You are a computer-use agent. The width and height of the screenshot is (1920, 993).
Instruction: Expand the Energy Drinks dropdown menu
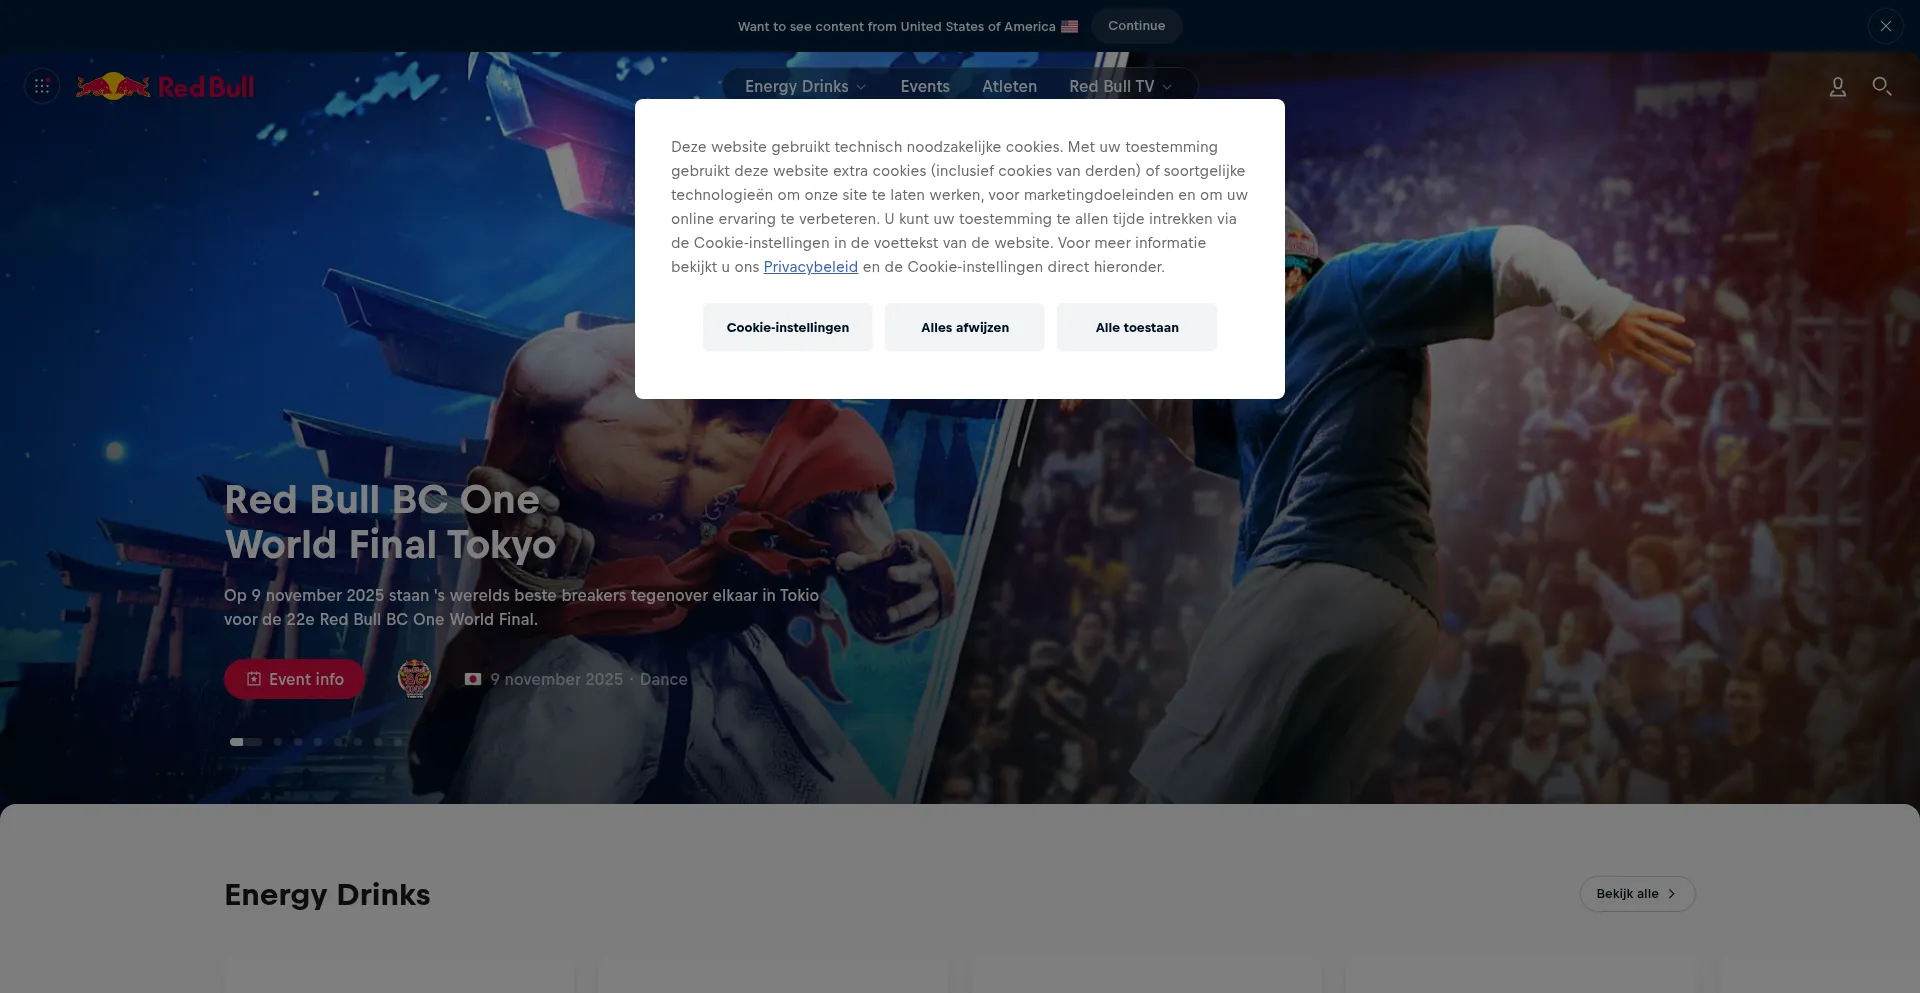tap(805, 87)
